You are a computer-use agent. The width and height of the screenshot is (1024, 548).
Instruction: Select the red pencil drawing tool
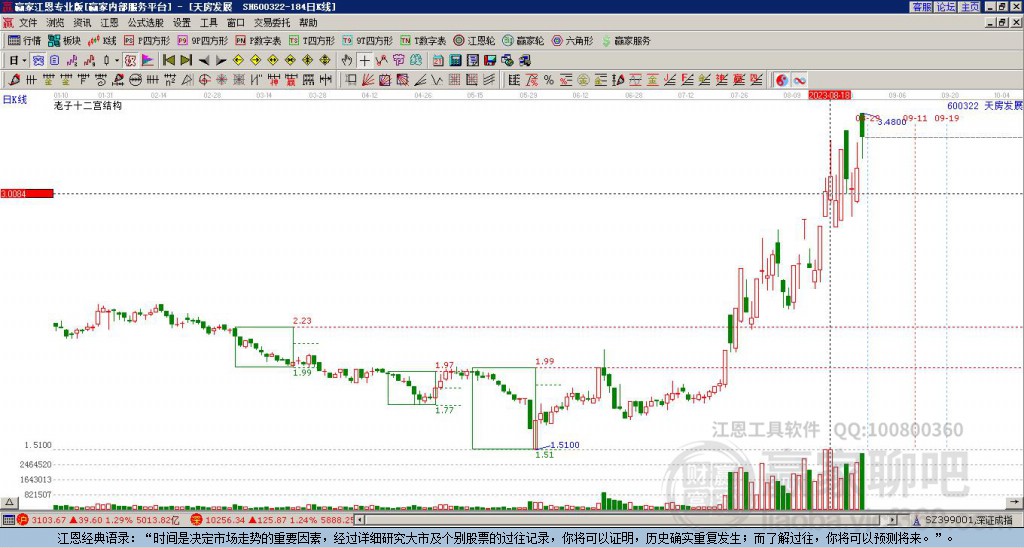[x=14, y=80]
